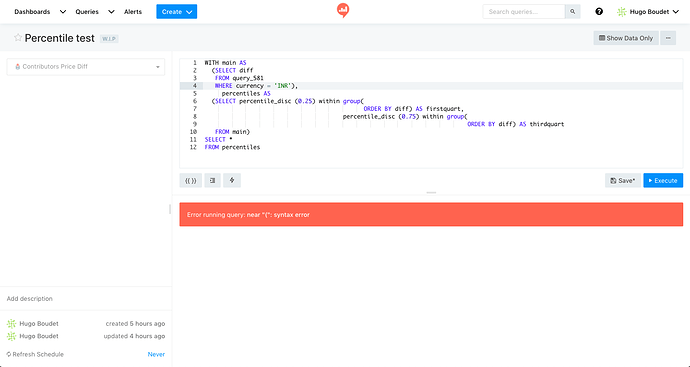The image size is (690, 367).
Task: Open the Dashboards menu
Action: [32, 12]
